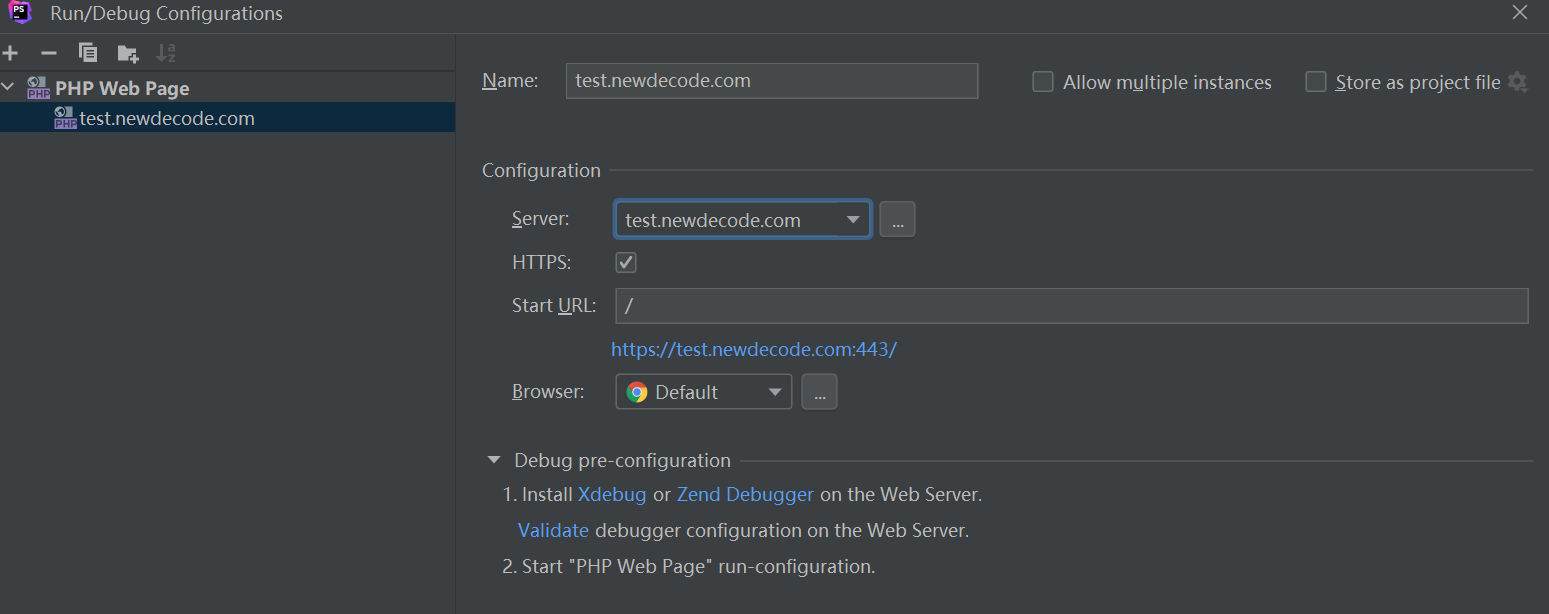Open the Server dropdown list
Image resolution: width=1549 pixels, height=614 pixels.
pyautogui.click(x=852, y=220)
